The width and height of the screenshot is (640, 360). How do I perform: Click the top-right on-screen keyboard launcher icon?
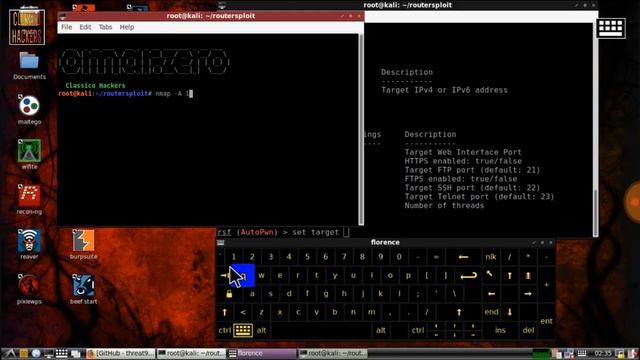[611, 28]
